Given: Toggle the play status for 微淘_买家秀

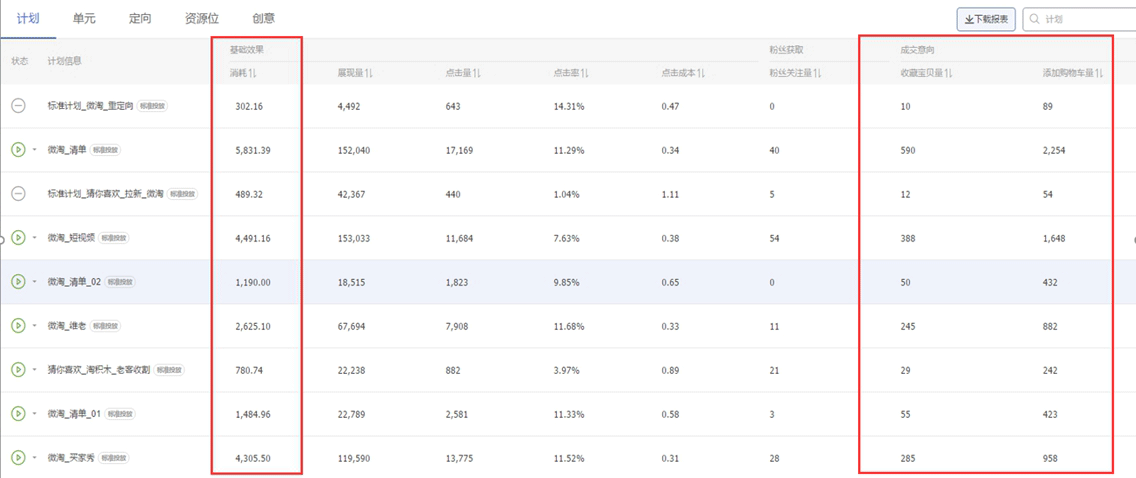Looking at the screenshot, I should point(18,458).
